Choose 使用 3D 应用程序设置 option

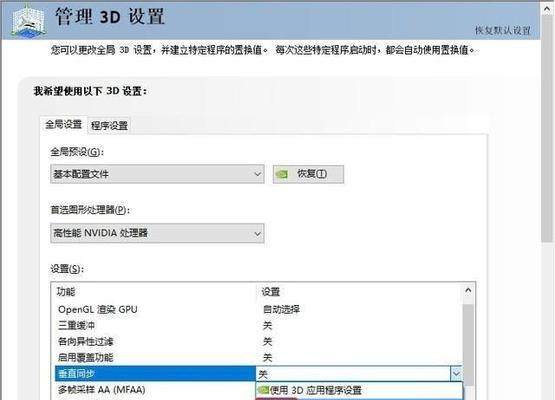point(359,390)
